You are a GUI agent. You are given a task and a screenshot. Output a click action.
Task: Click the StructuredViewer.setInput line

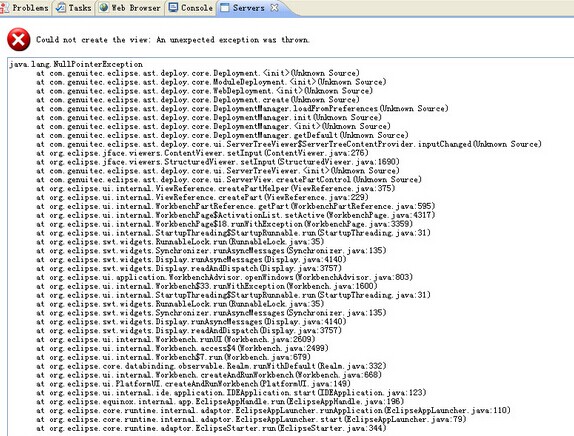click(x=218, y=162)
